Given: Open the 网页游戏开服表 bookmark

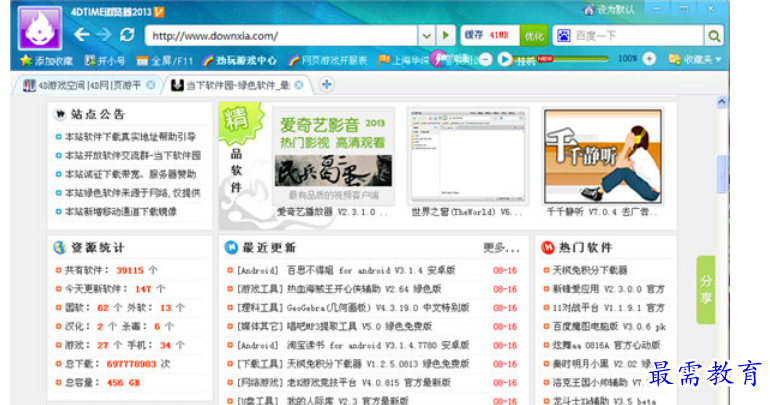Looking at the screenshot, I should (x=328, y=61).
